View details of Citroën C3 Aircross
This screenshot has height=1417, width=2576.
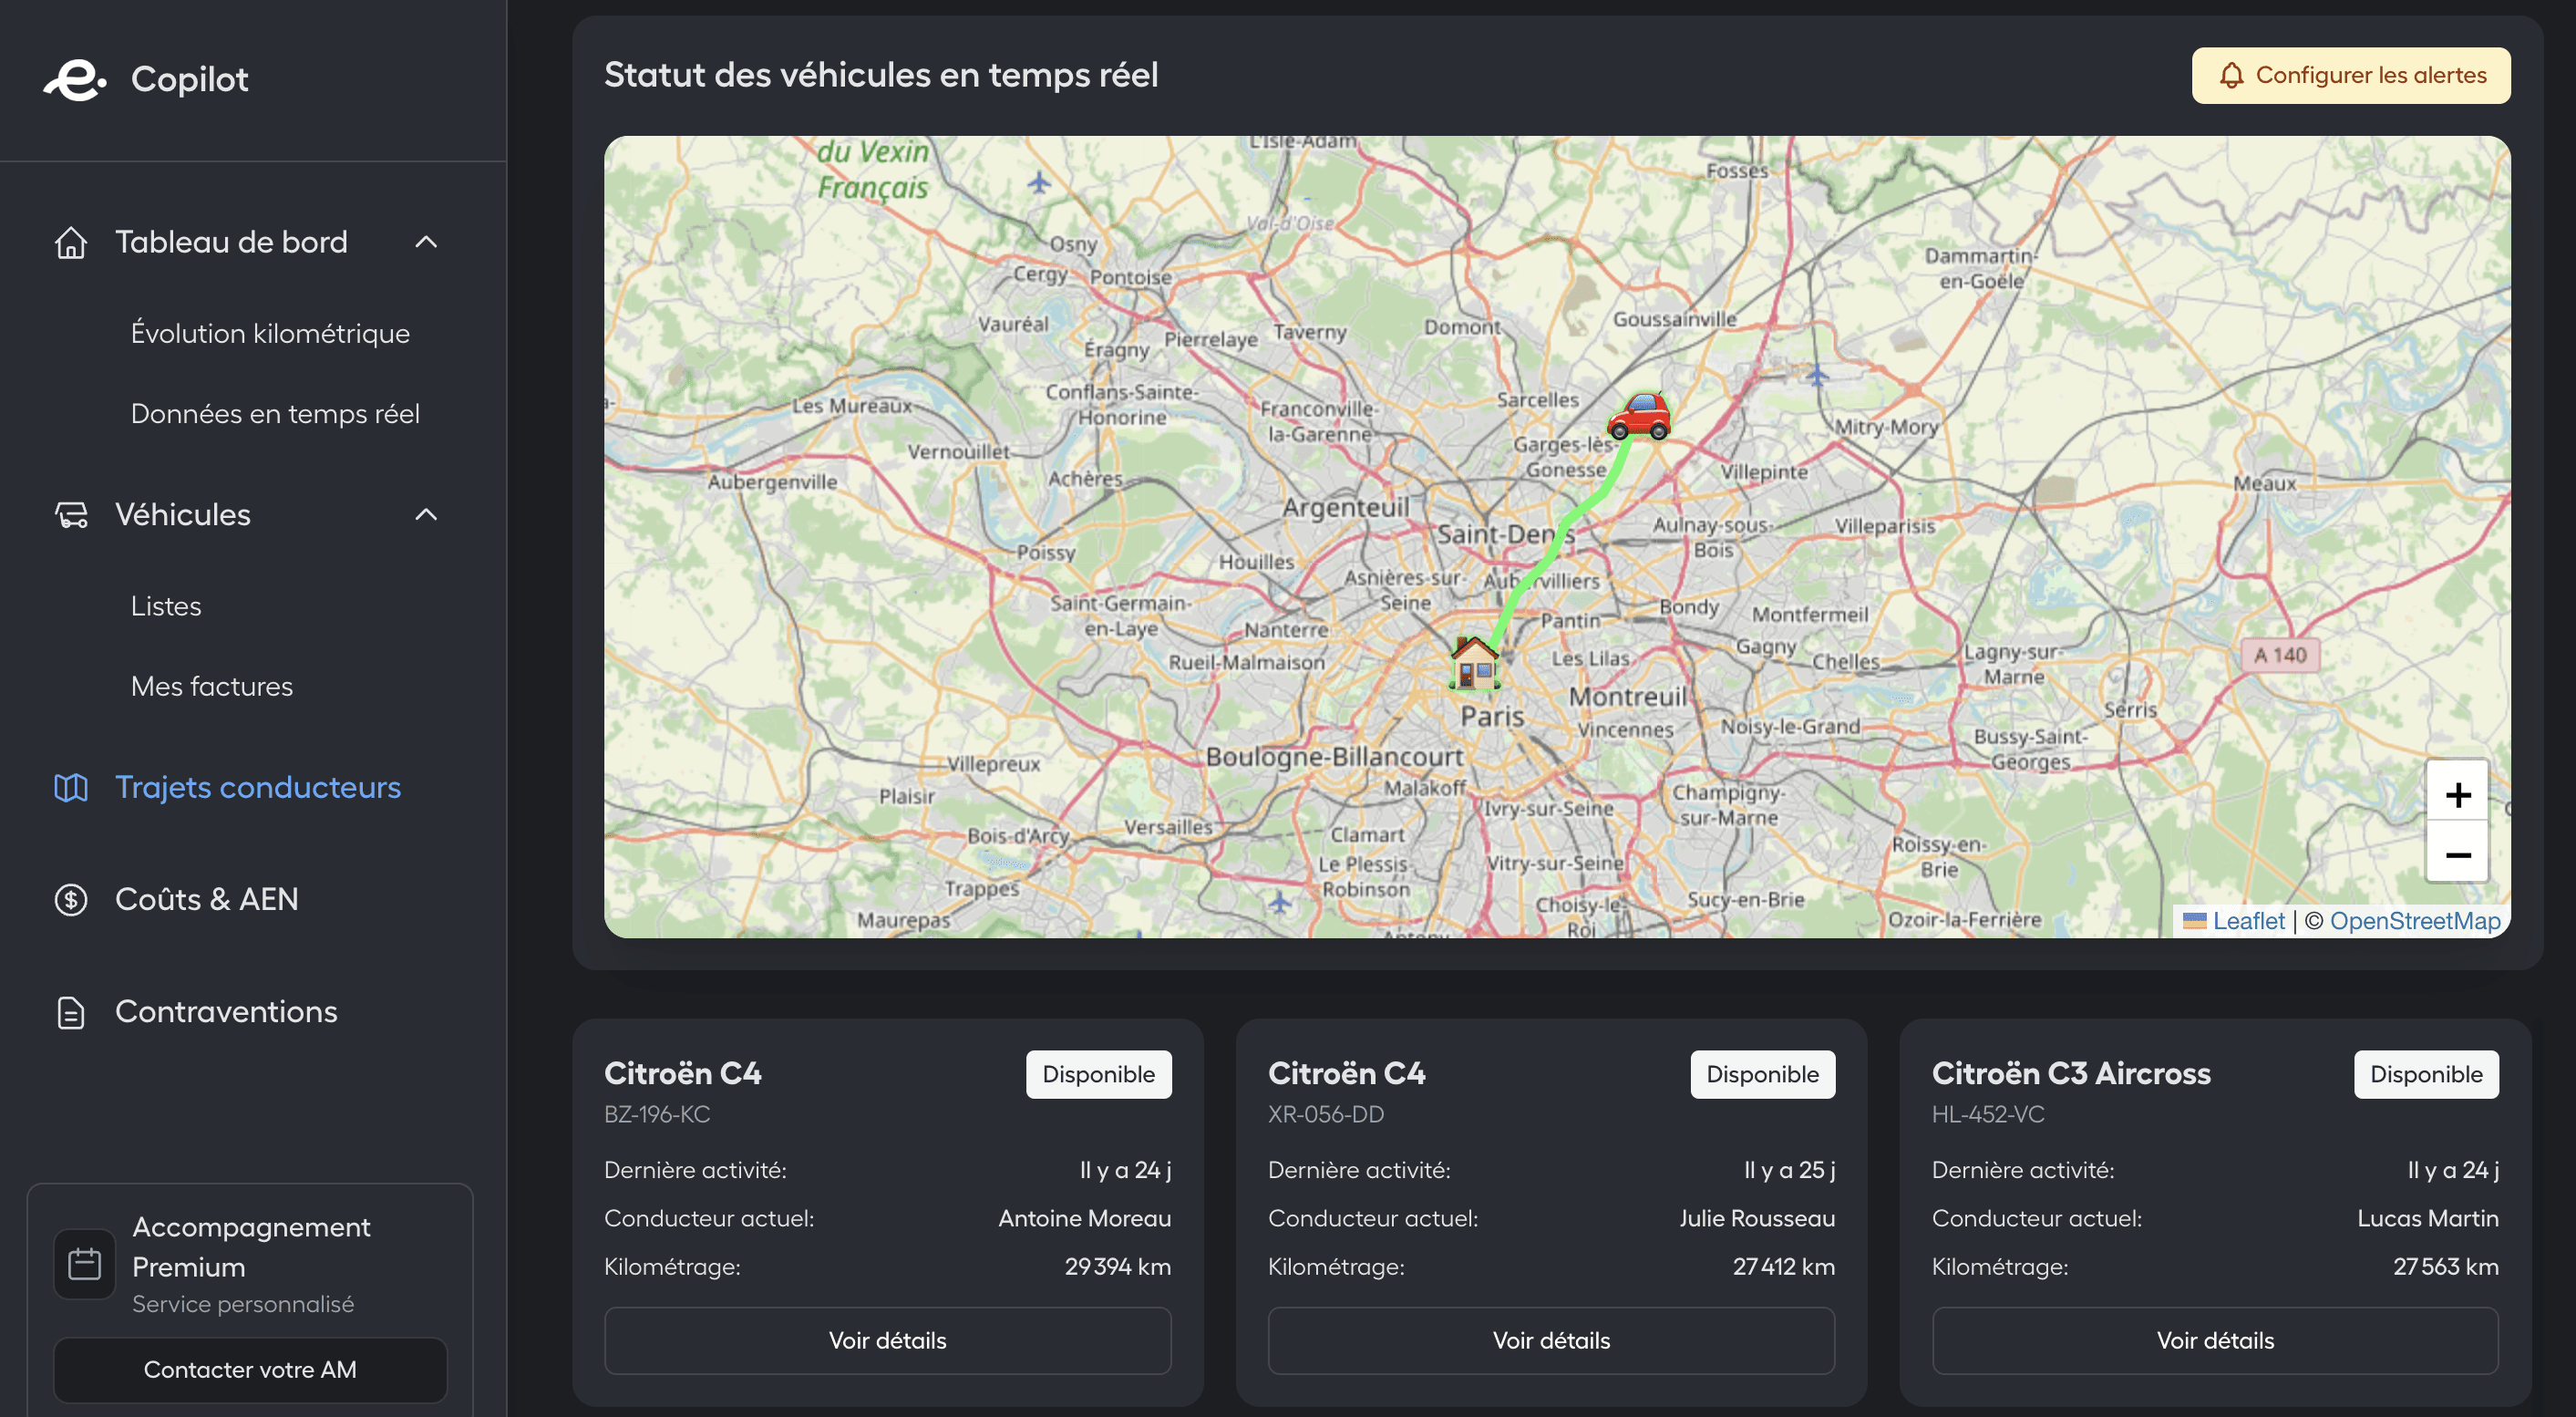point(2214,1340)
